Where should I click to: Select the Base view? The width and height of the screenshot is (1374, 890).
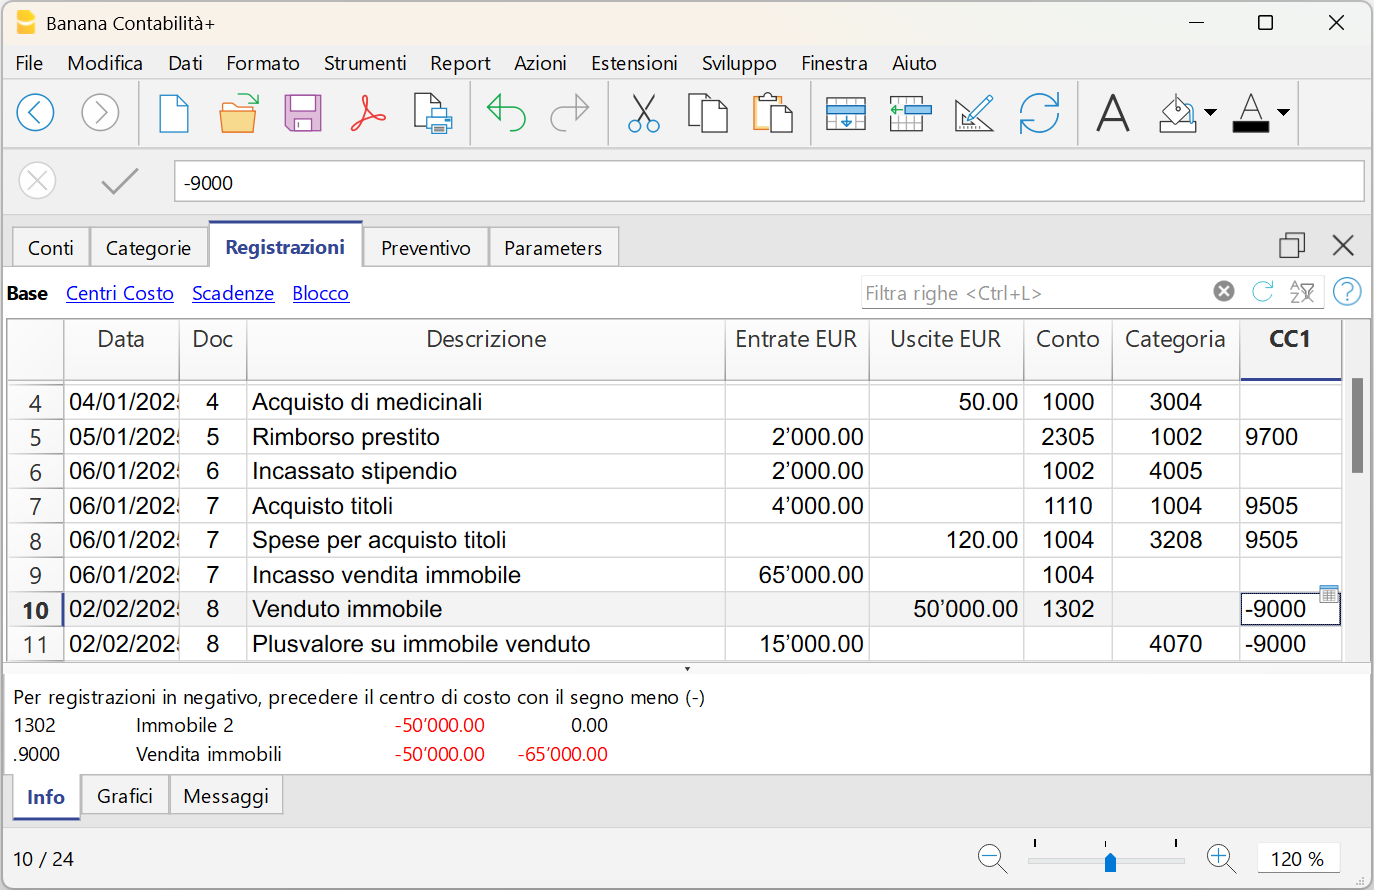27,293
